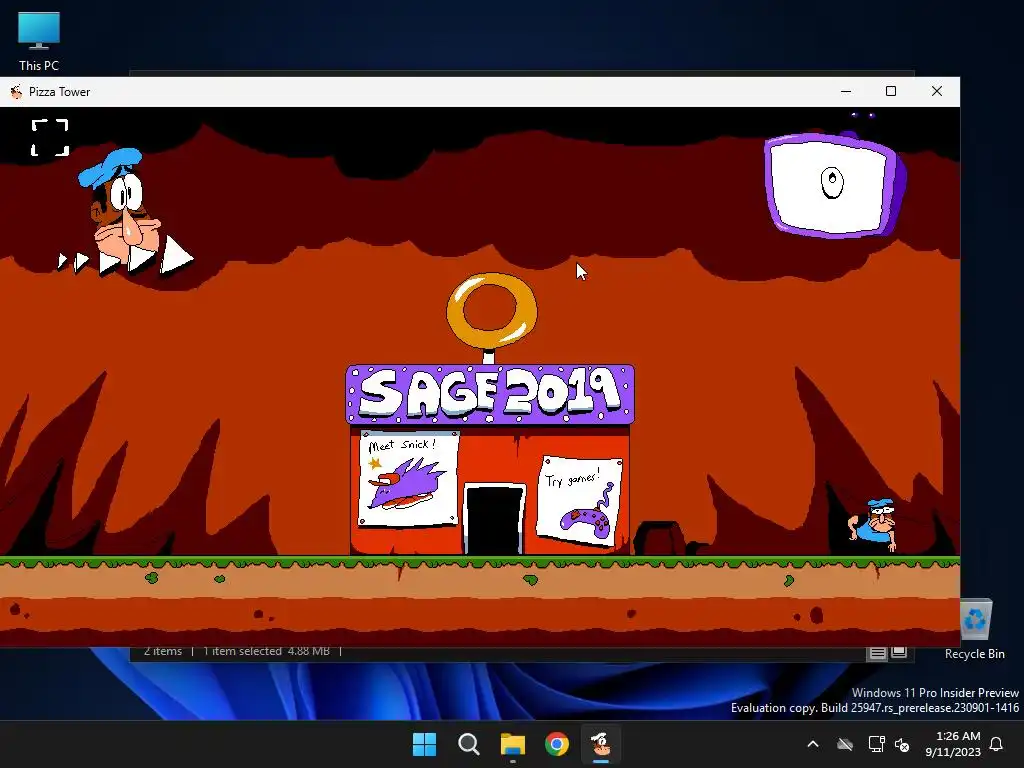Click the 'Try games!' controller poster
Screen dimensions: 1024x768
tap(579, 501)
